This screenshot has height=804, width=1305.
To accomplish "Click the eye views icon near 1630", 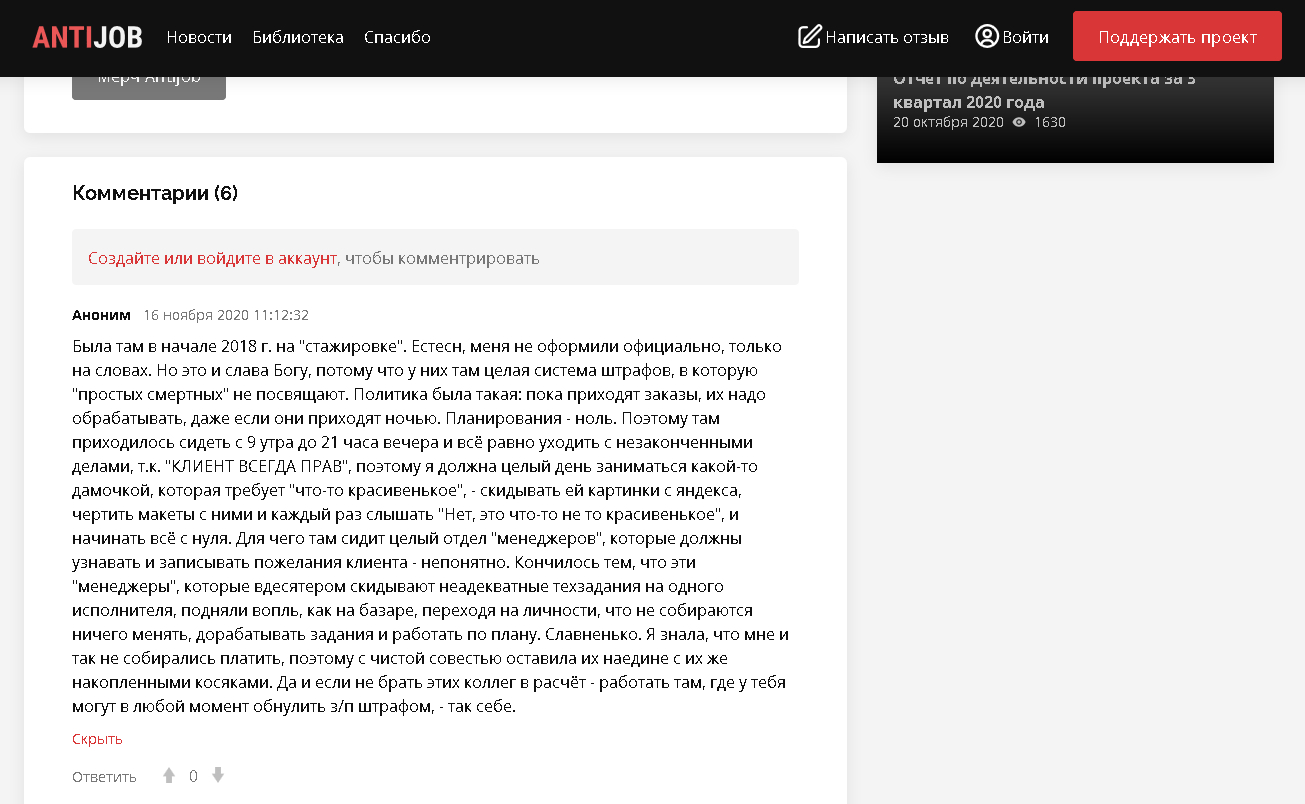I will [x=1019, y=122].
